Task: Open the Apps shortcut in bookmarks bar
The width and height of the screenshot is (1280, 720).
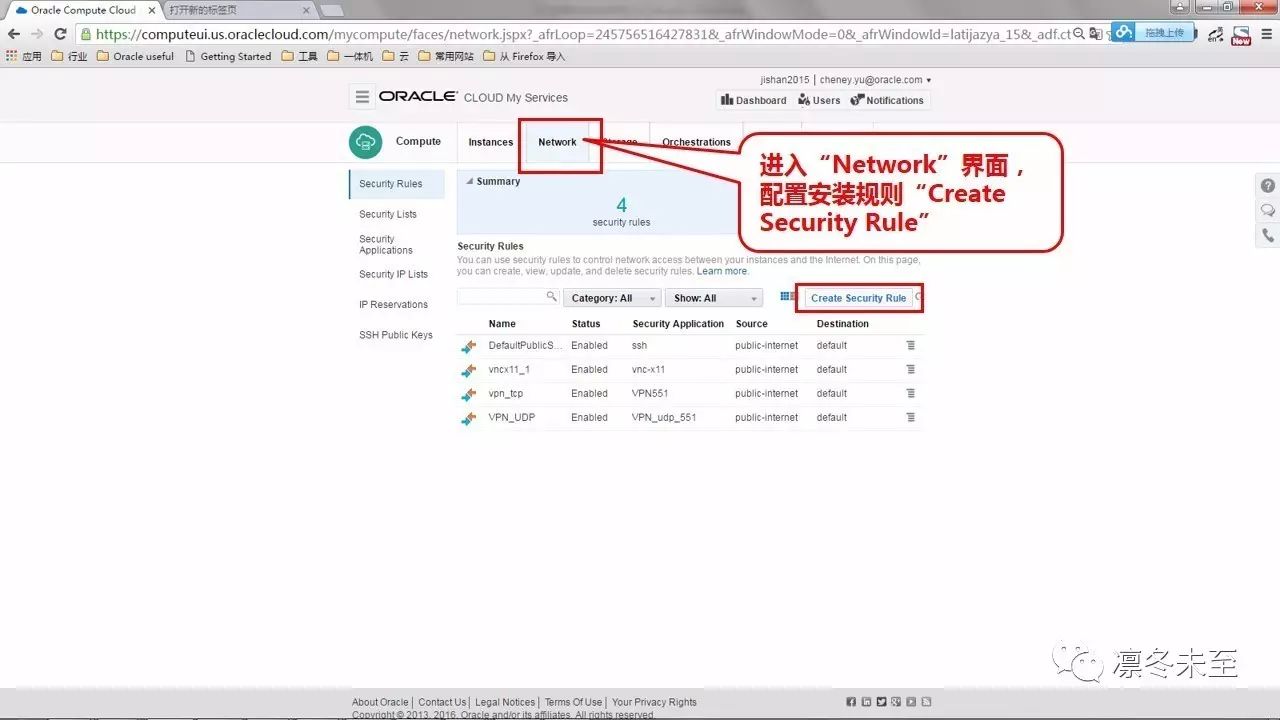Action: tap(24, 56)
